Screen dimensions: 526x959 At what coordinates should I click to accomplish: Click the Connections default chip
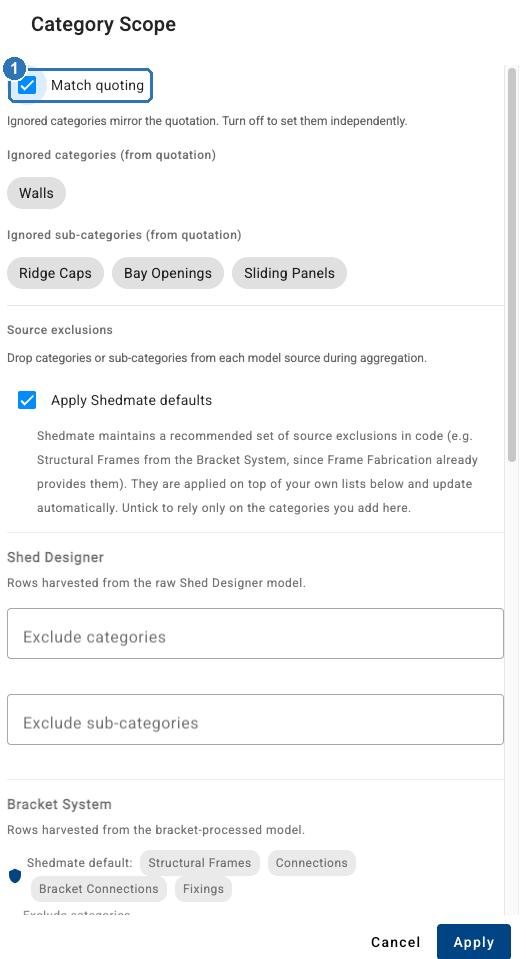tap(311, 863)
